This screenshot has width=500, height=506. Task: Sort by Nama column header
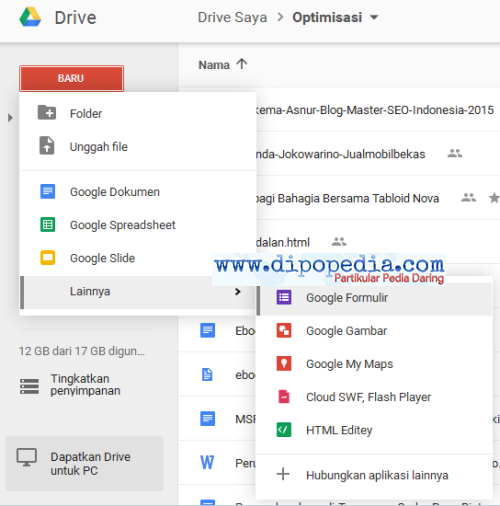pos(214,65)
